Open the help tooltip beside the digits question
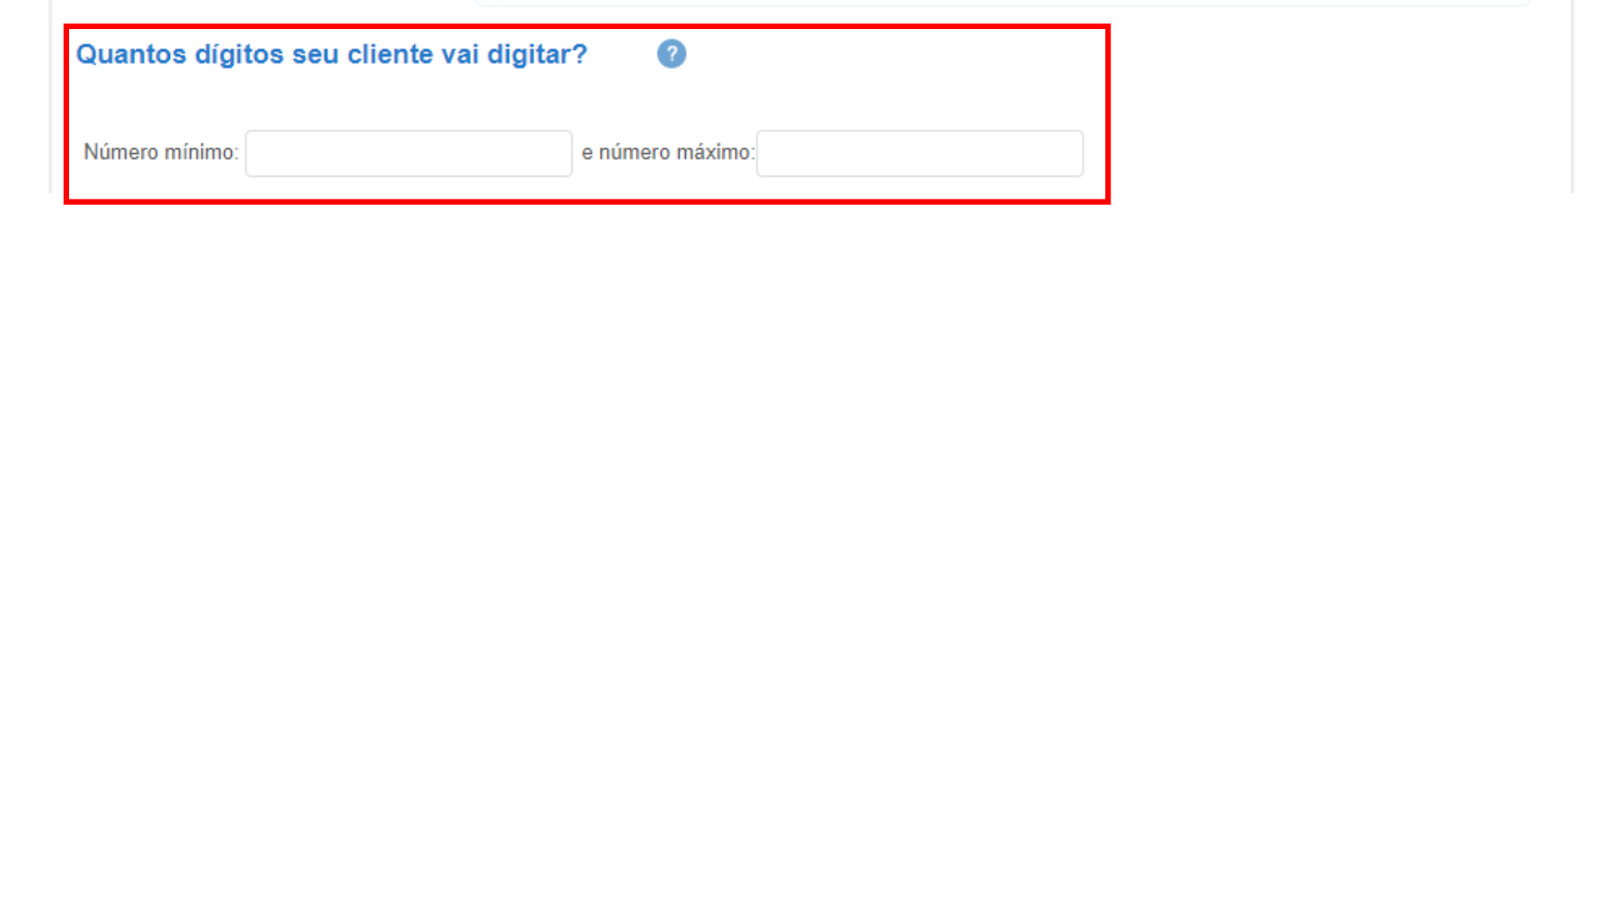Image resolution: width=1600 pixels, height=900 pixels. coord(671,54)
